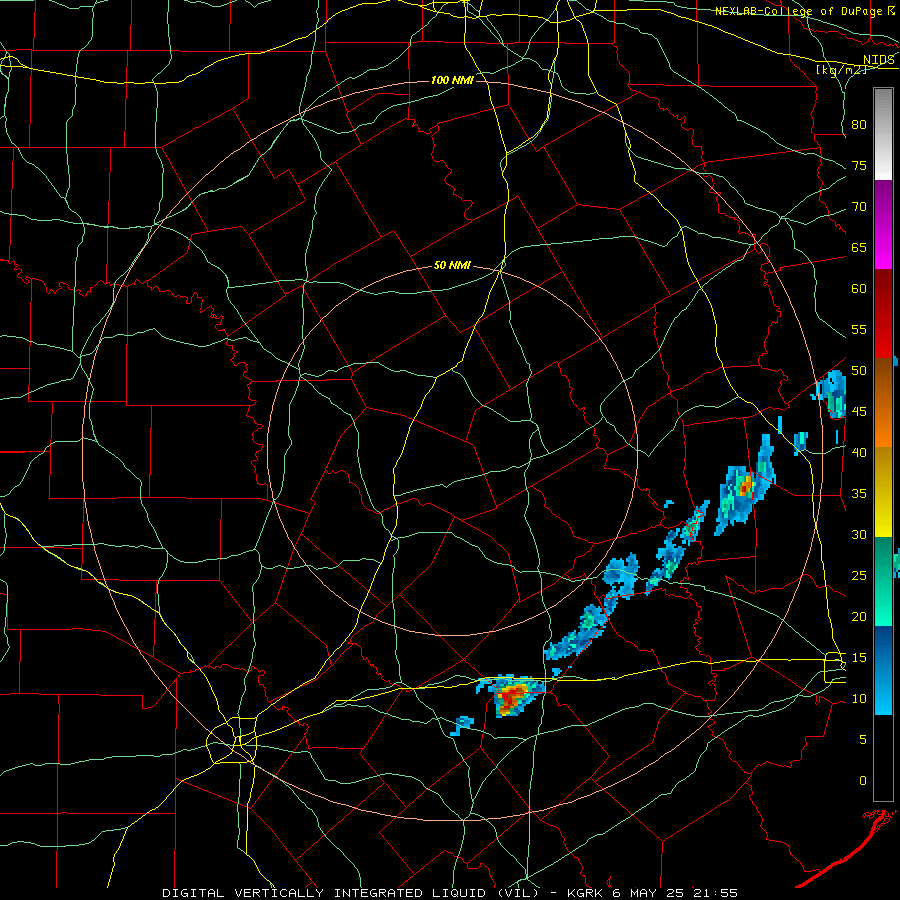Image resolution: width=900 pixels, height=900 pixels.
Task: Click the value 35 on the legend
Action: coord(859,494)
